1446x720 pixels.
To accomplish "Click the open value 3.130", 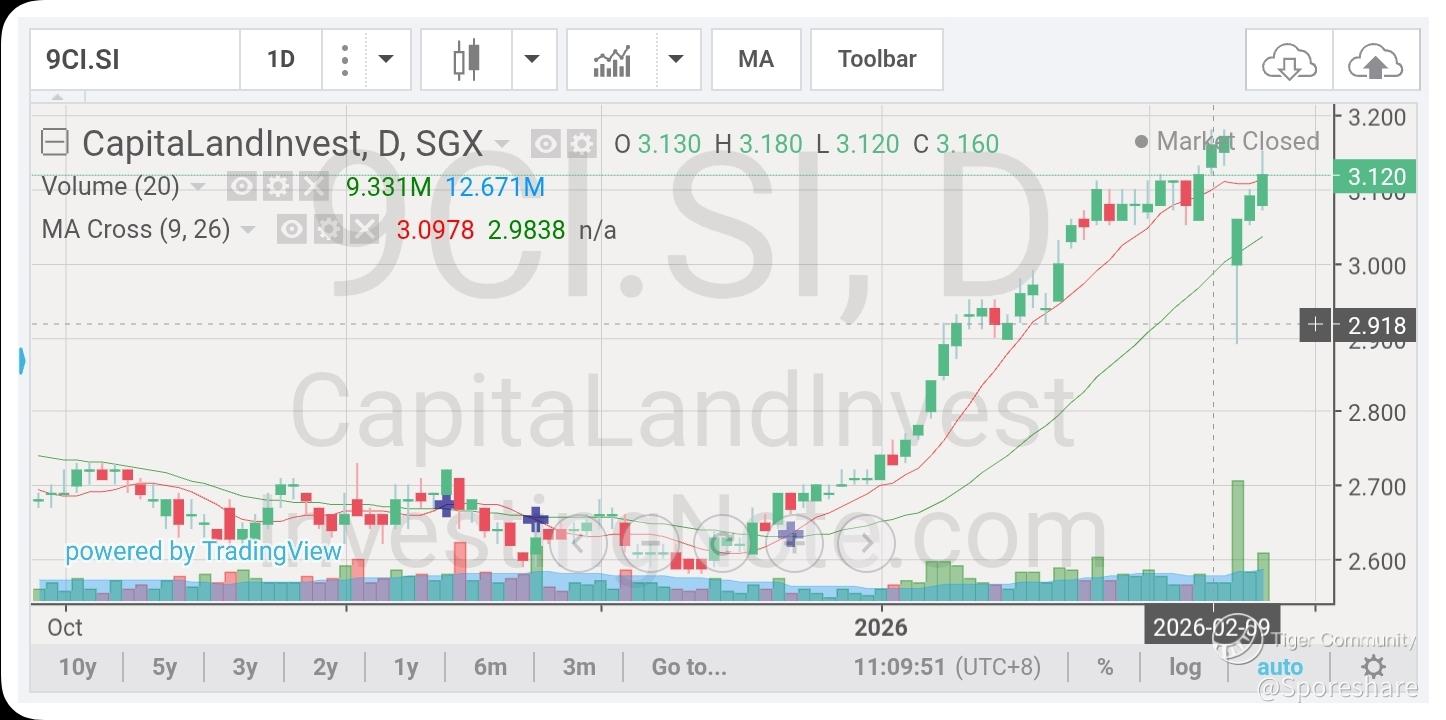I will [x=669, y=144].
